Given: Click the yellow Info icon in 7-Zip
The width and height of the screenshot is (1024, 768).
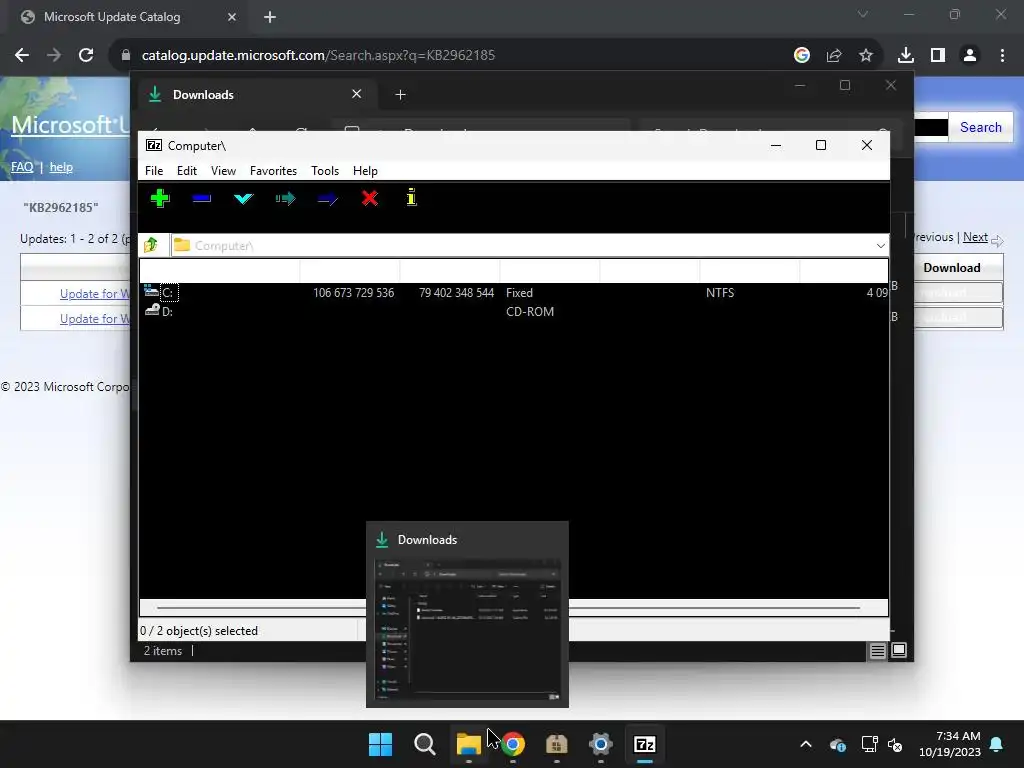Looking at the screenshot, I should point(411,197).
